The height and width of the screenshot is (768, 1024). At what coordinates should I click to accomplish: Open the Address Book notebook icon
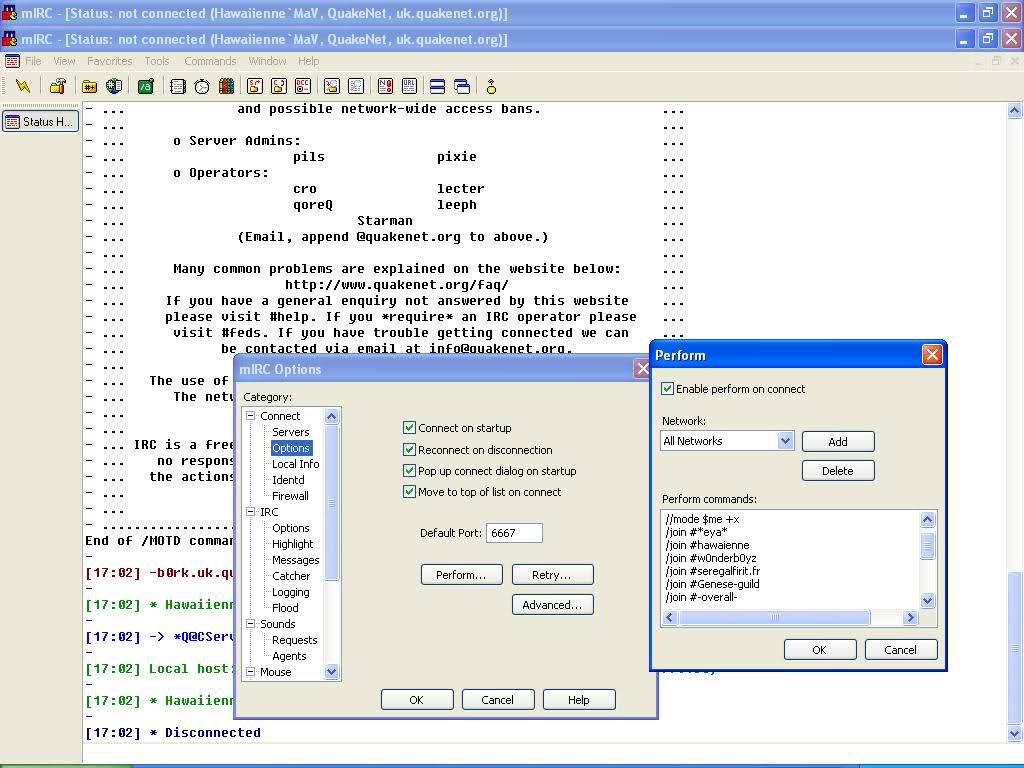[x=178, y=86]
